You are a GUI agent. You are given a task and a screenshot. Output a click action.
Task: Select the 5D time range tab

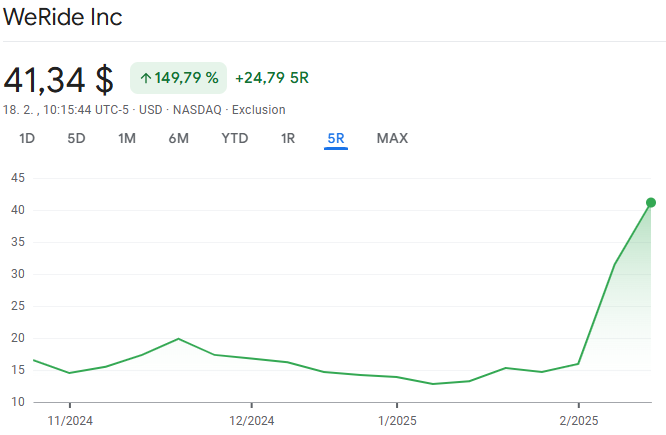[x=76, y=139]
